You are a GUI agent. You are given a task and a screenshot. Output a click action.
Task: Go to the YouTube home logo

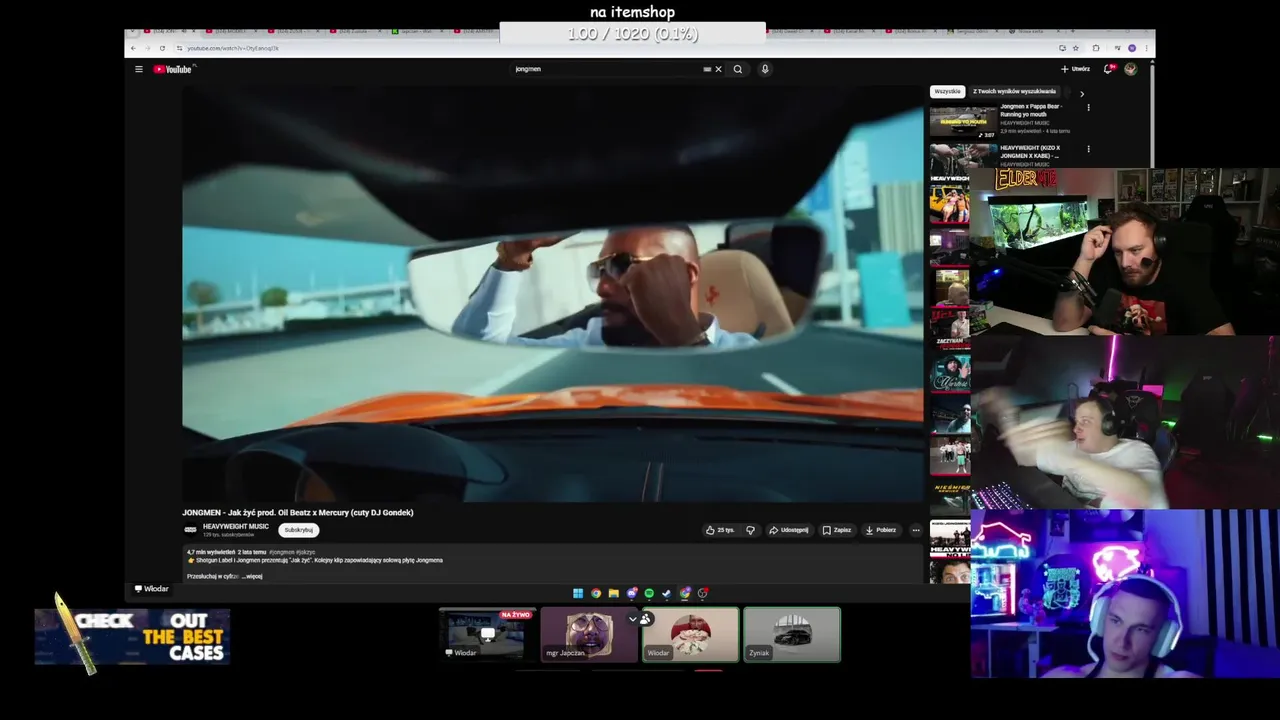(x=172, y=69)
